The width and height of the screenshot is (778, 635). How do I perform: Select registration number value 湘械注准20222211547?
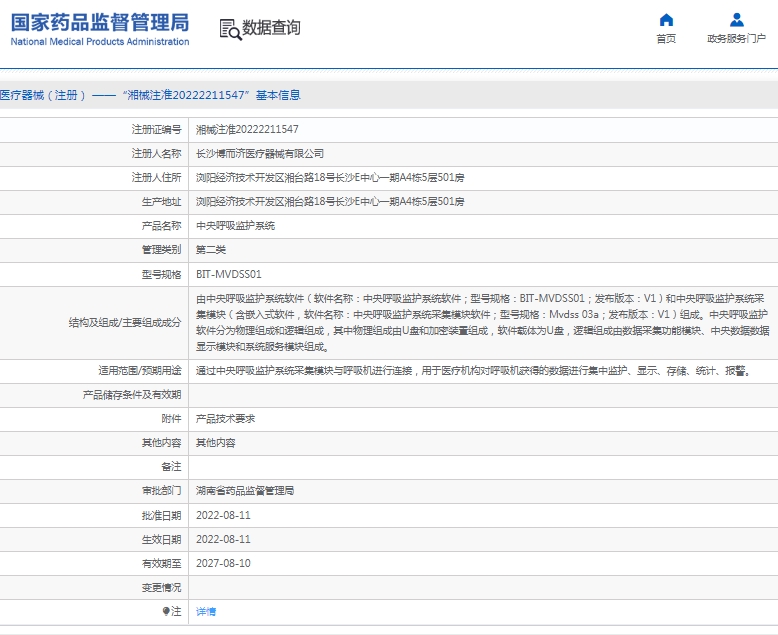[247, 129]
